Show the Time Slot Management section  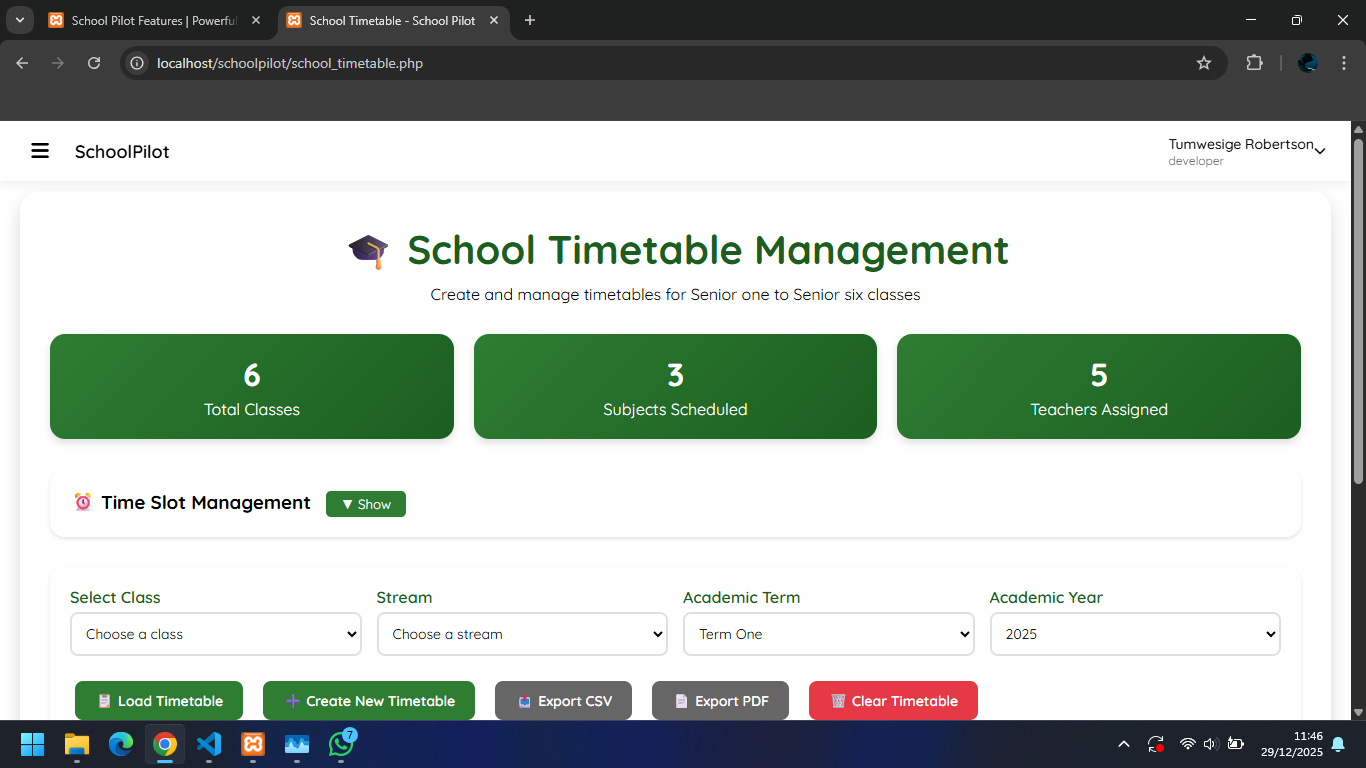pyautogui.click(x=365, y=503)
